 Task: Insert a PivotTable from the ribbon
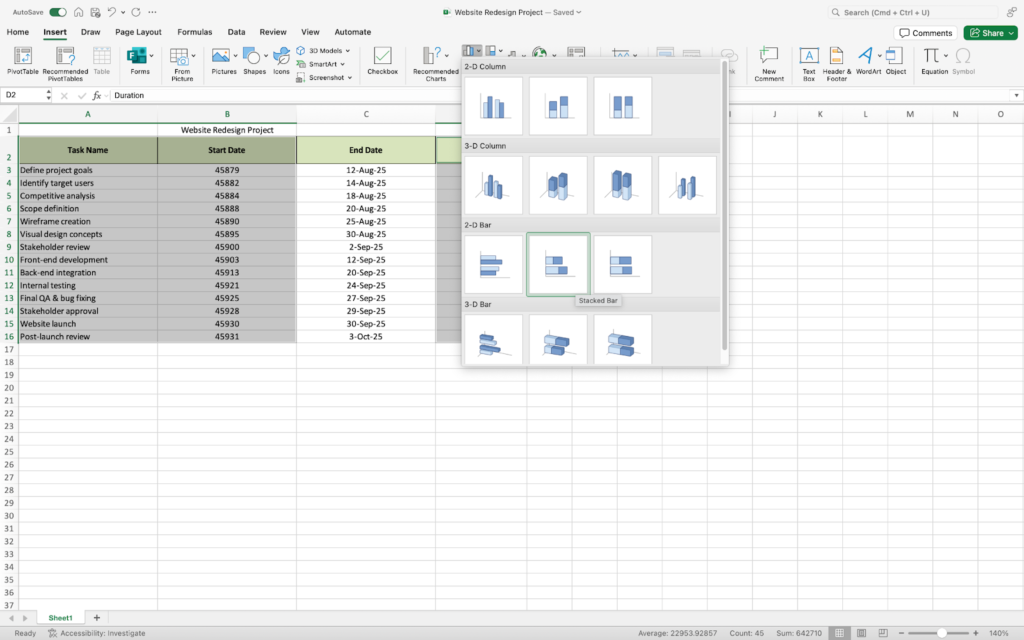[x=23, y=60]
